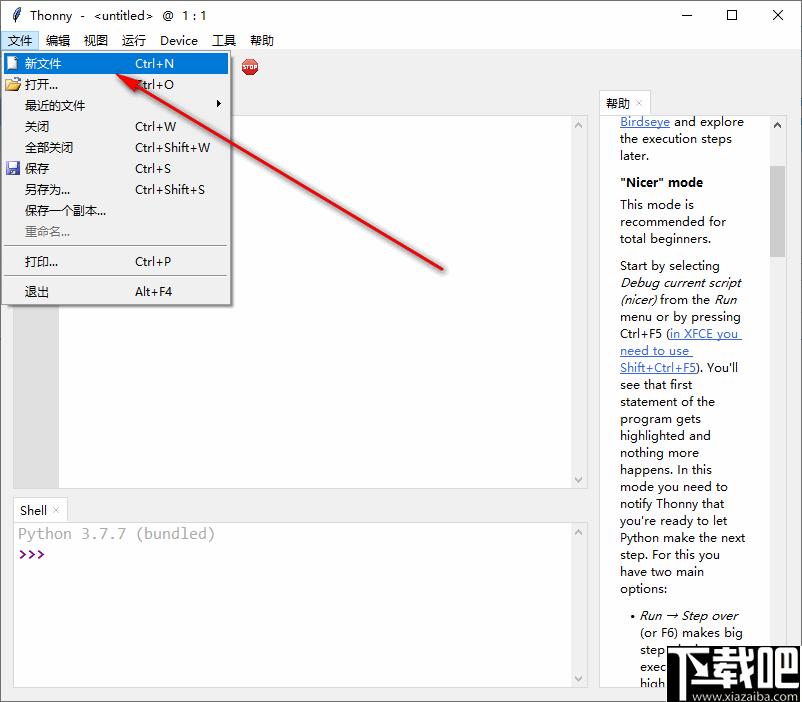Expand the 最近的文件 submenu arrow
The width and height of the screenshot is (802, 702).
(219, 104)
